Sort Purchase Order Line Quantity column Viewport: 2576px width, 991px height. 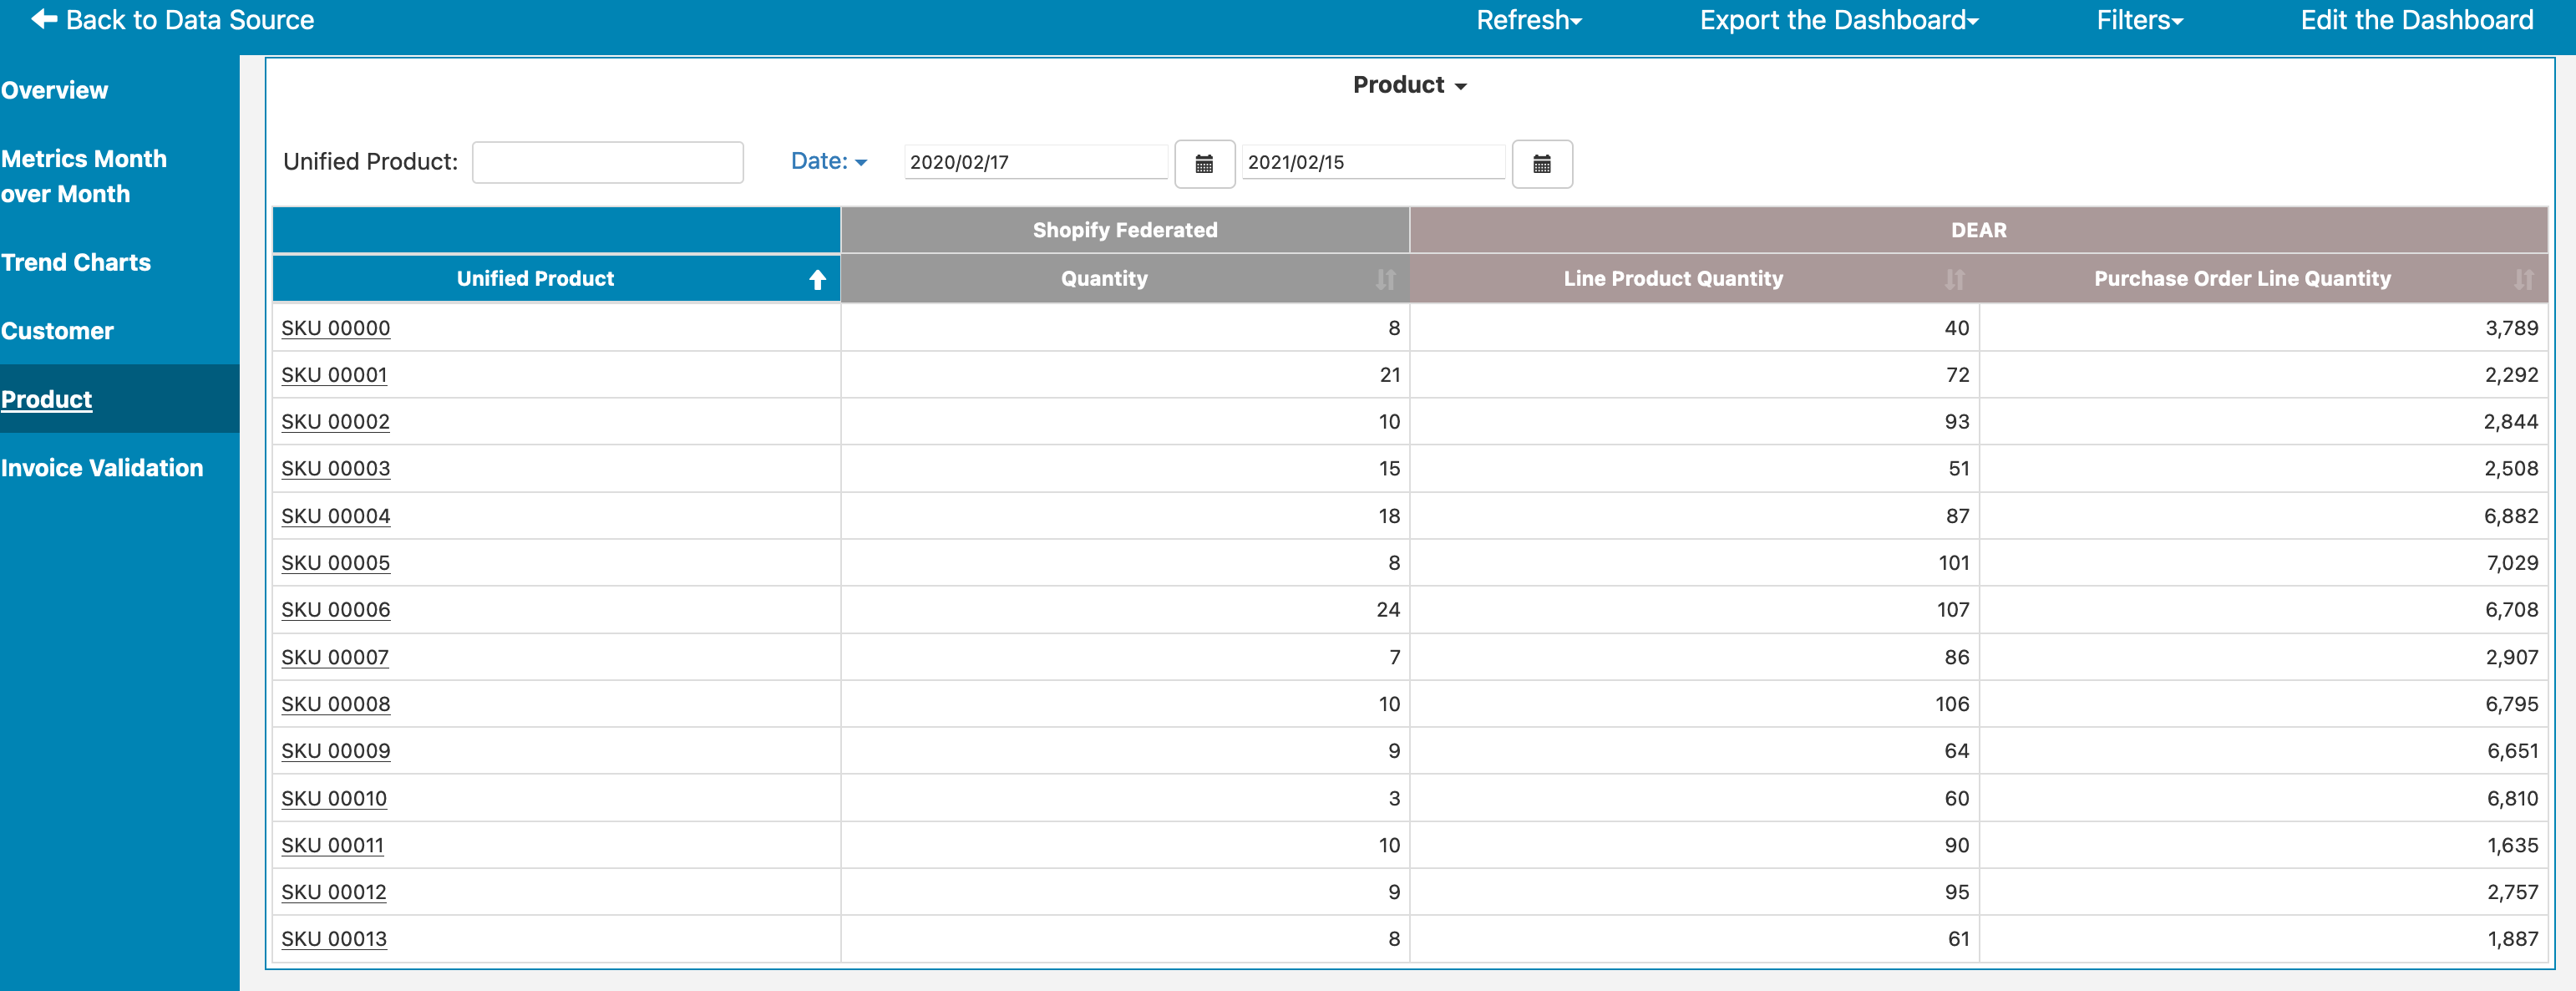click(x=2523, y=280)
